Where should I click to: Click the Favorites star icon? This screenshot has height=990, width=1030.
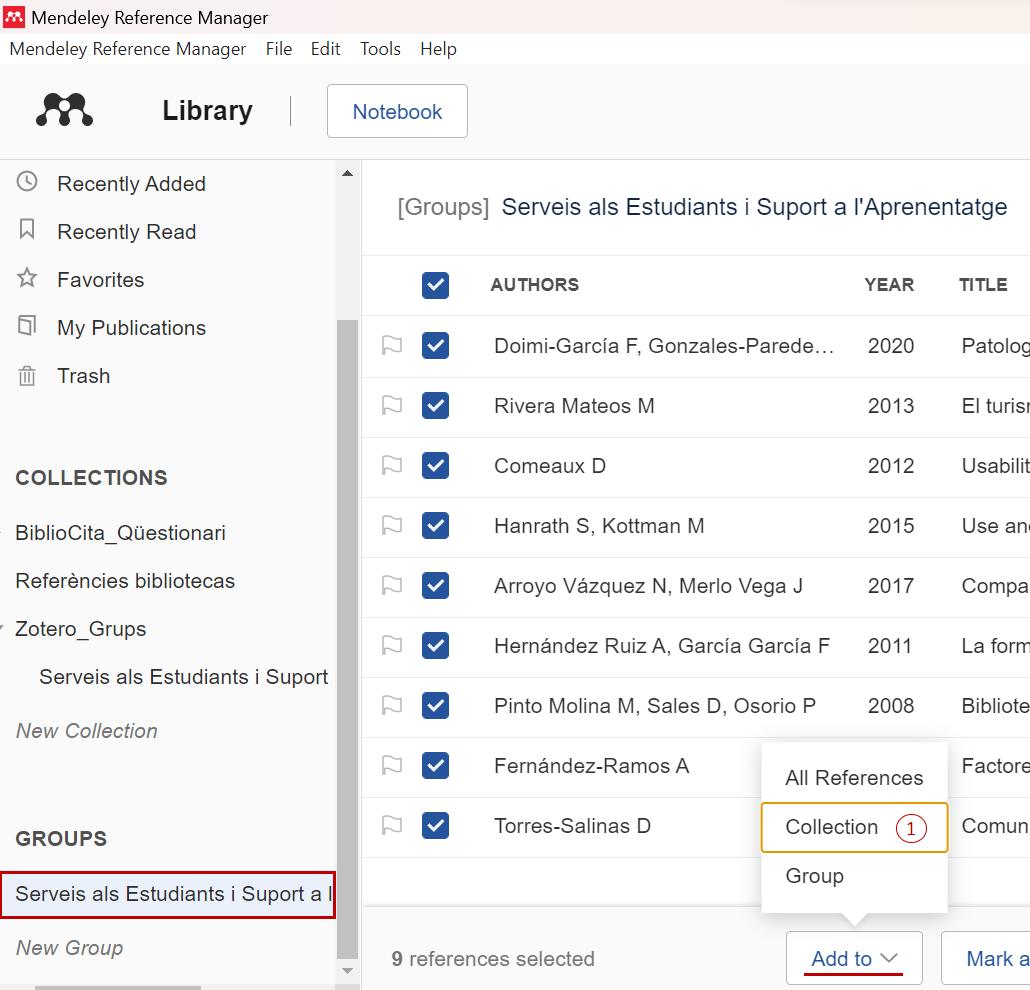tap(27, 278)
